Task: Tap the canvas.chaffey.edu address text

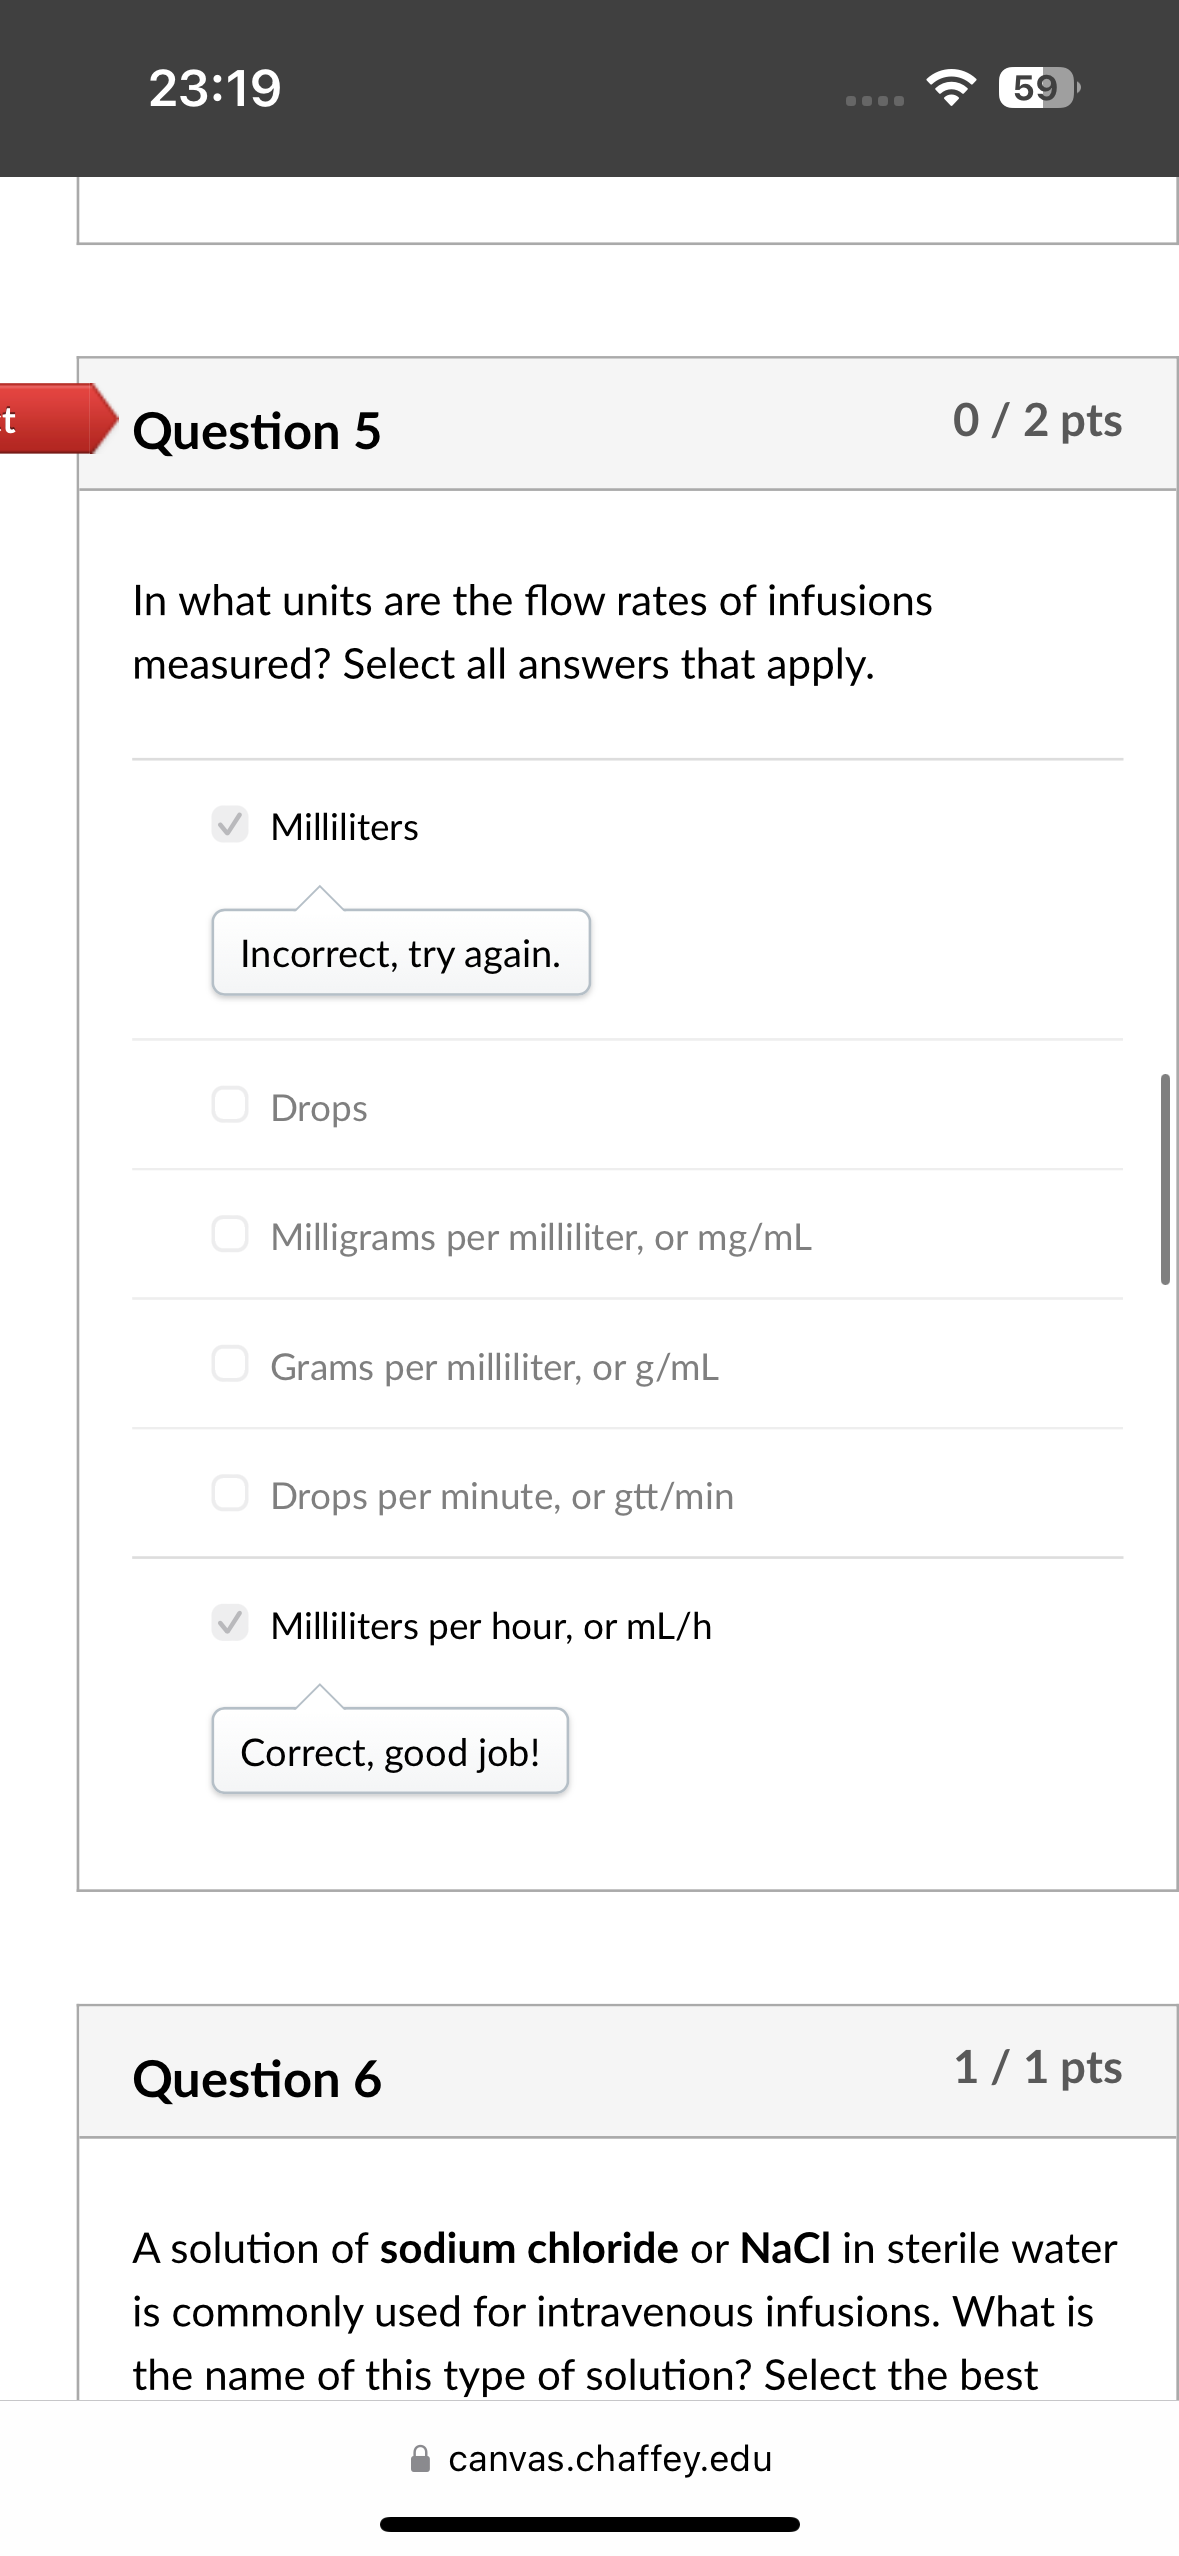Action: (x=610, y=2459)
